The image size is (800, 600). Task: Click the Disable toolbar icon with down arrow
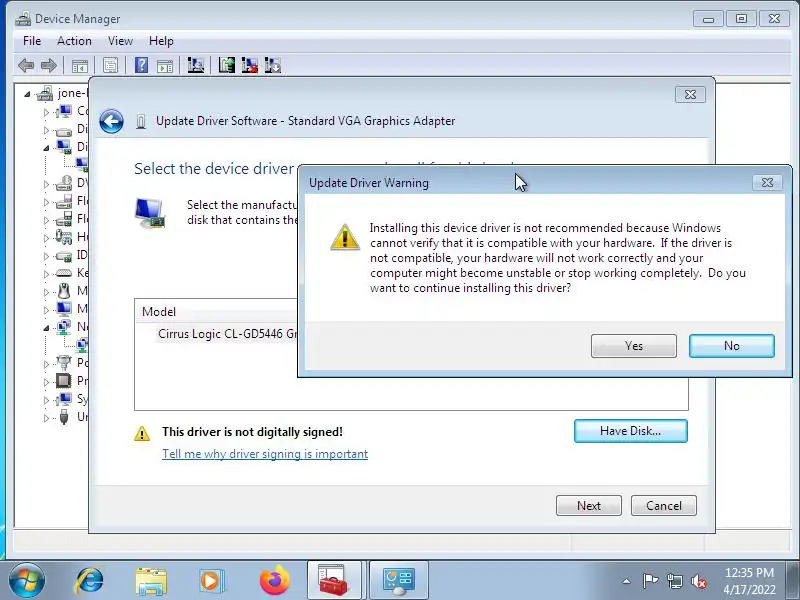click(x=273, y=65)
